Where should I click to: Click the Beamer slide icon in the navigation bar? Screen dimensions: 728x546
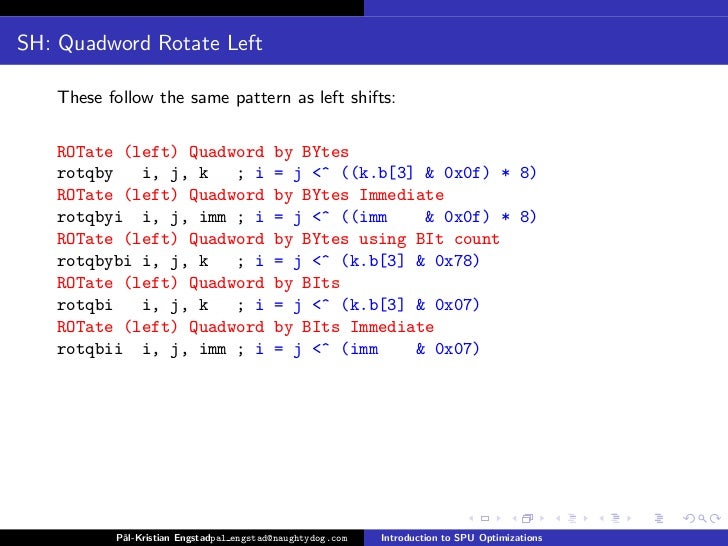485,518
